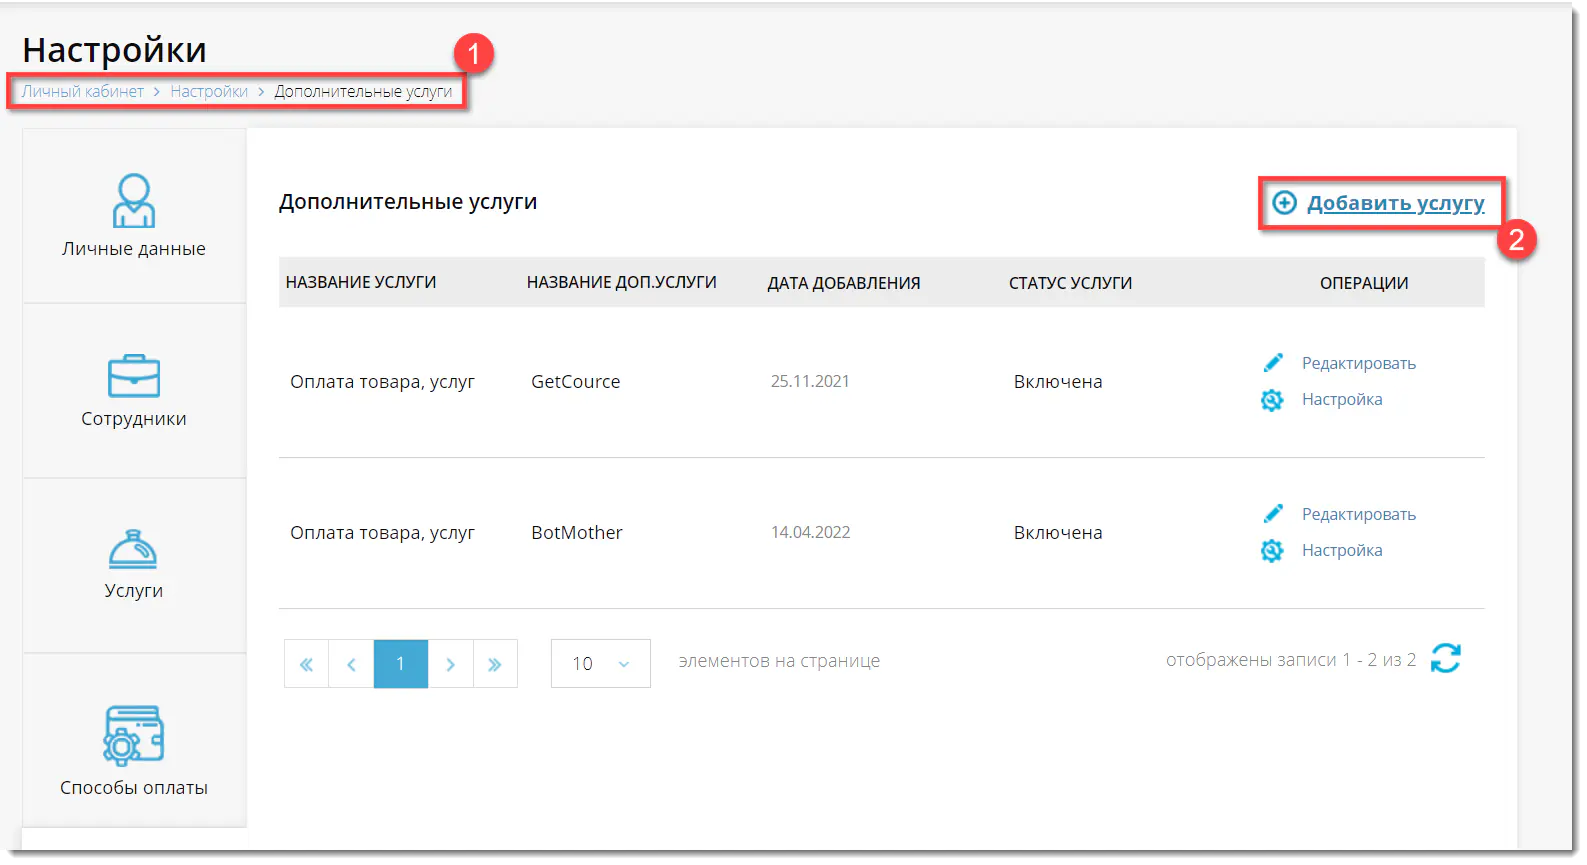Click Дополнительные услуги section heading
Image resolution: width=1587 pixels, height=865 pixels.
[408, 202]
